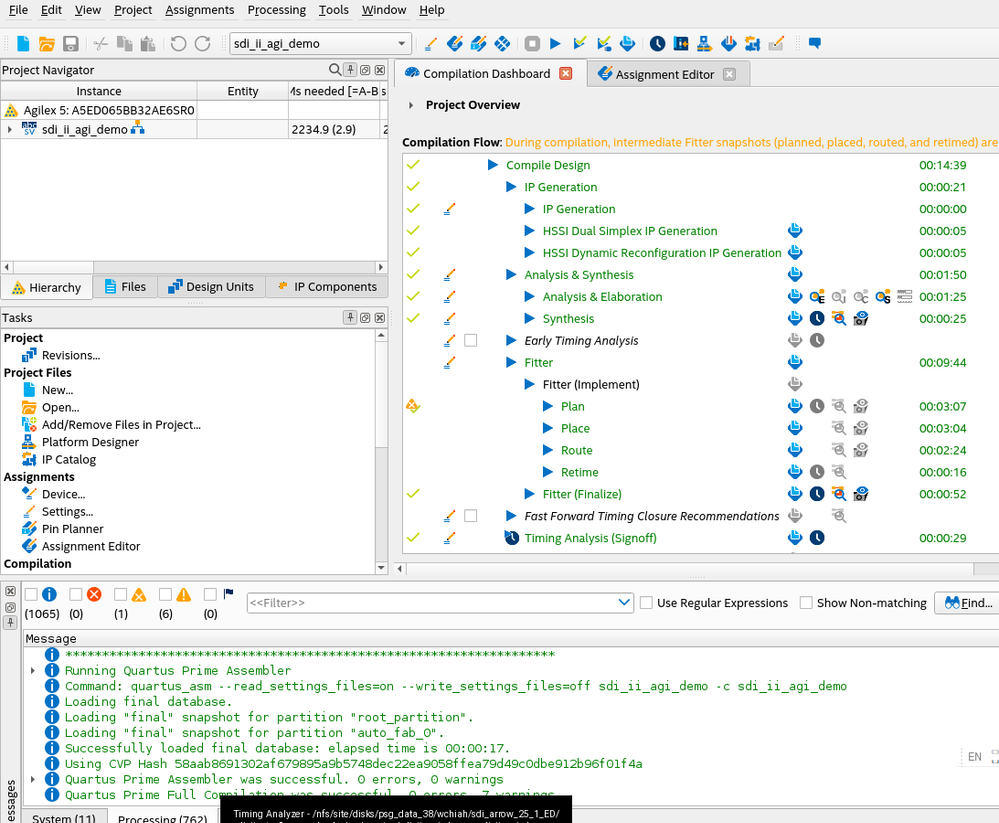Run Compile Design in compilation flow

(x=492, y=165)
